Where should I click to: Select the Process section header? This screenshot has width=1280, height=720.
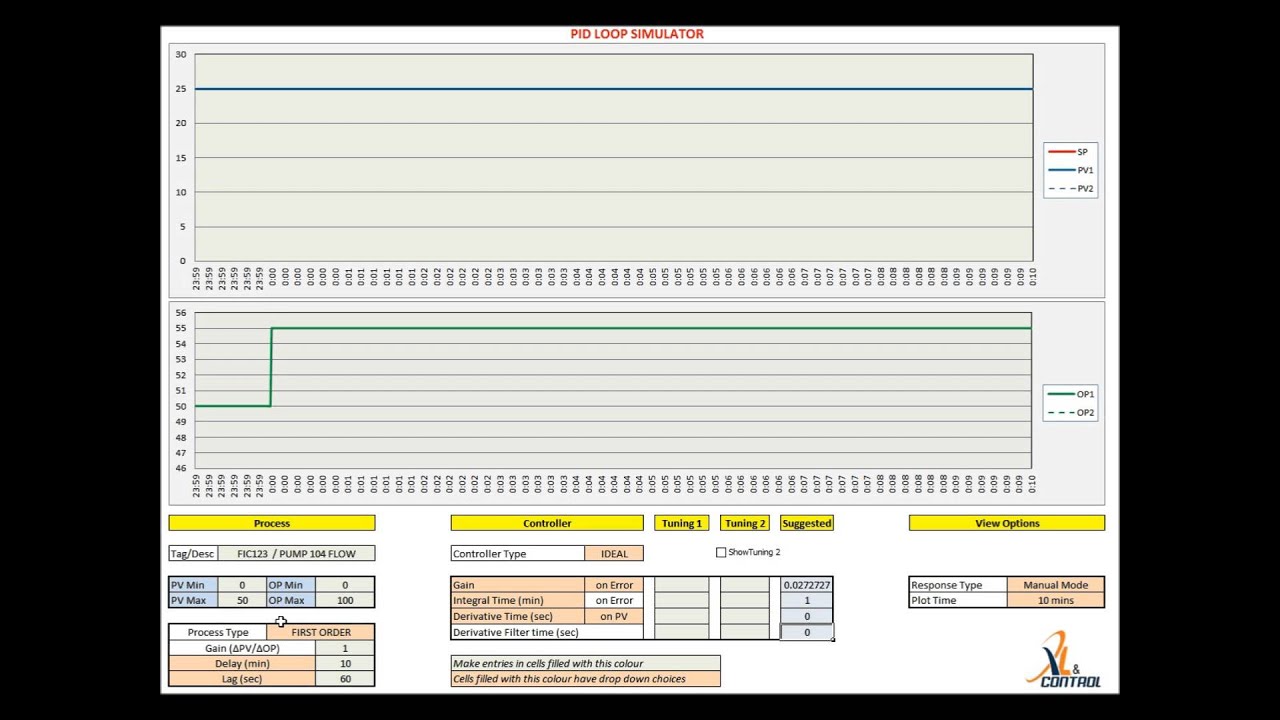coord(272,523)
